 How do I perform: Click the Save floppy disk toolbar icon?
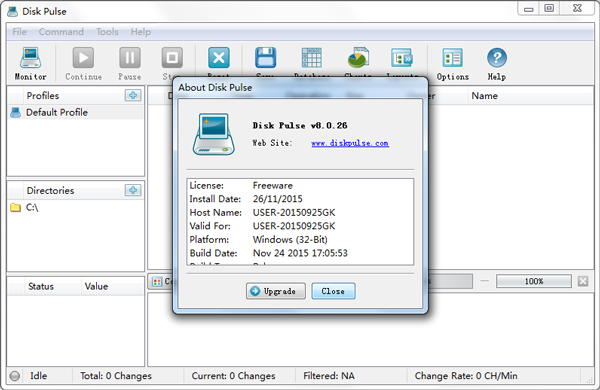[x=265, y=58]
